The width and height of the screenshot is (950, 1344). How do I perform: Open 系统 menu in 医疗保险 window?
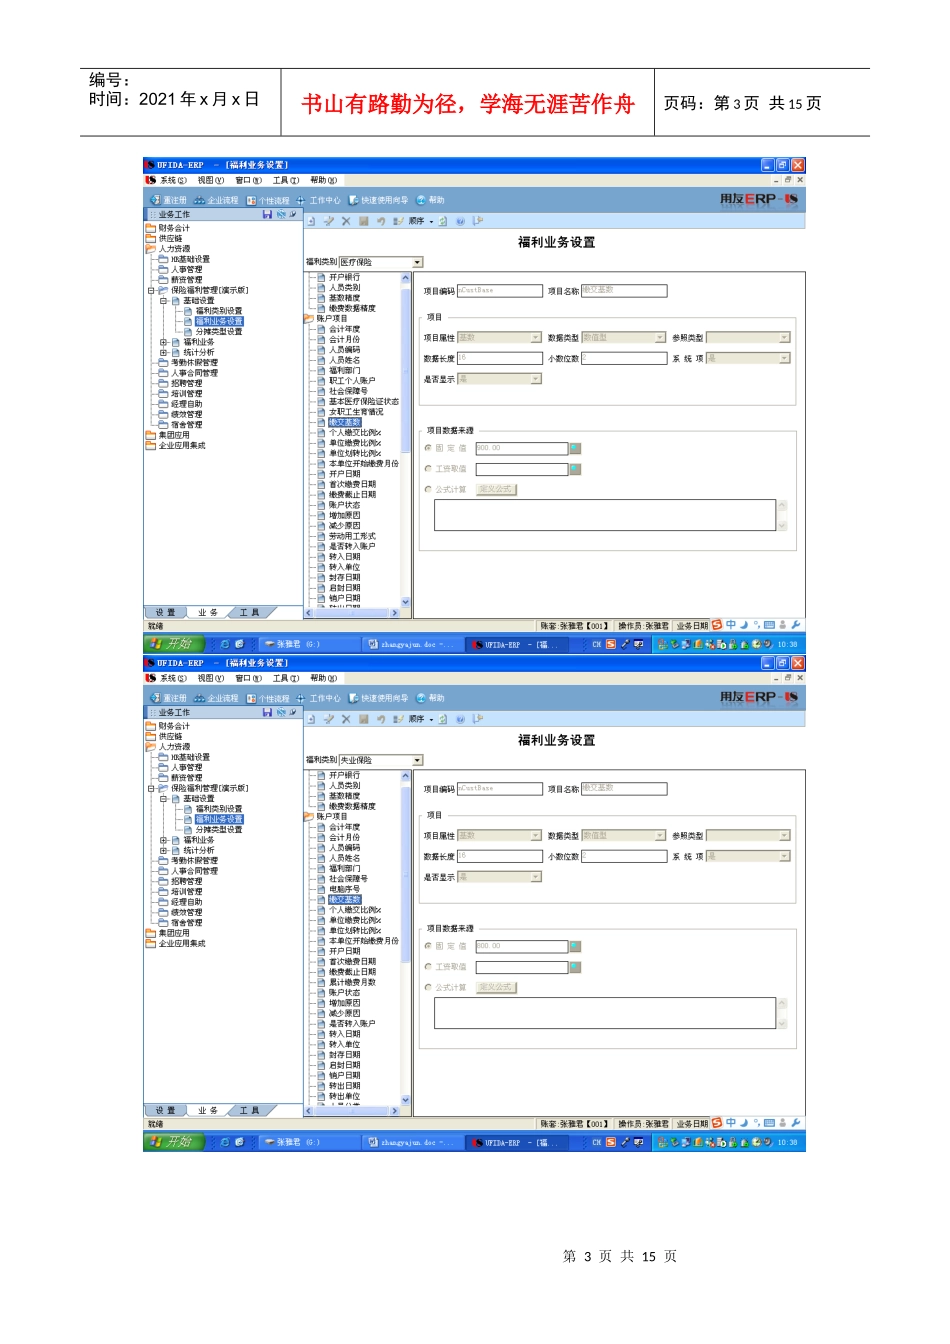tap(173, 181)
